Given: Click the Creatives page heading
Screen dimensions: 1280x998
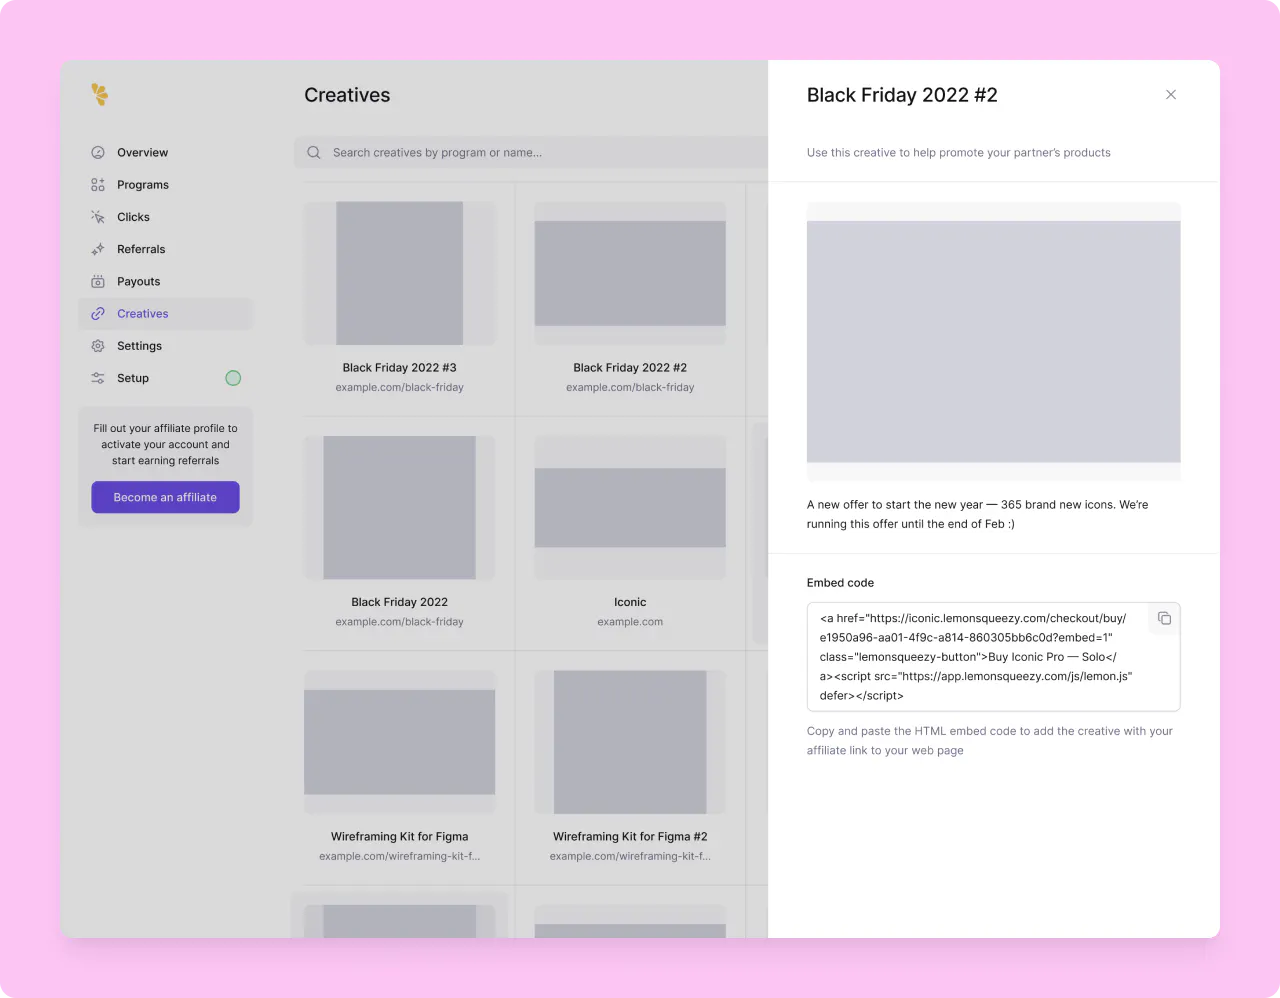Looking at the screenshot, I should (347, 95).
